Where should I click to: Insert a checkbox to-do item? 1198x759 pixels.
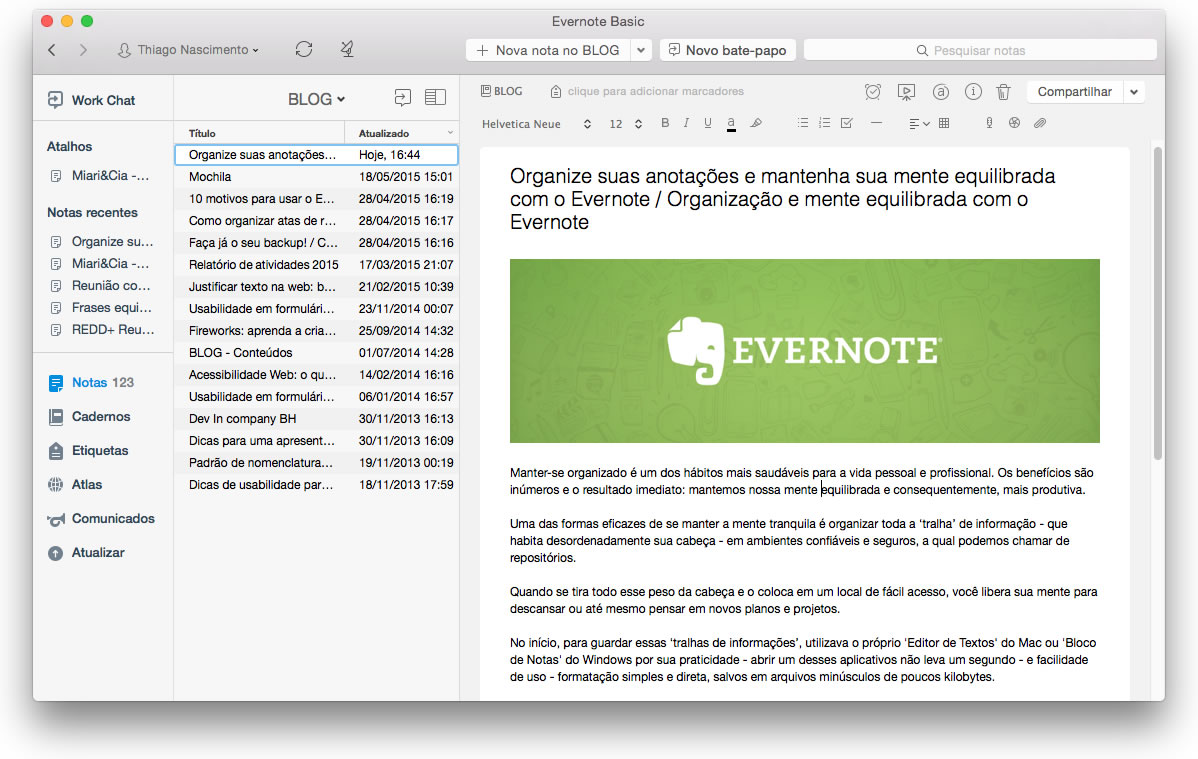pos(847,124)
